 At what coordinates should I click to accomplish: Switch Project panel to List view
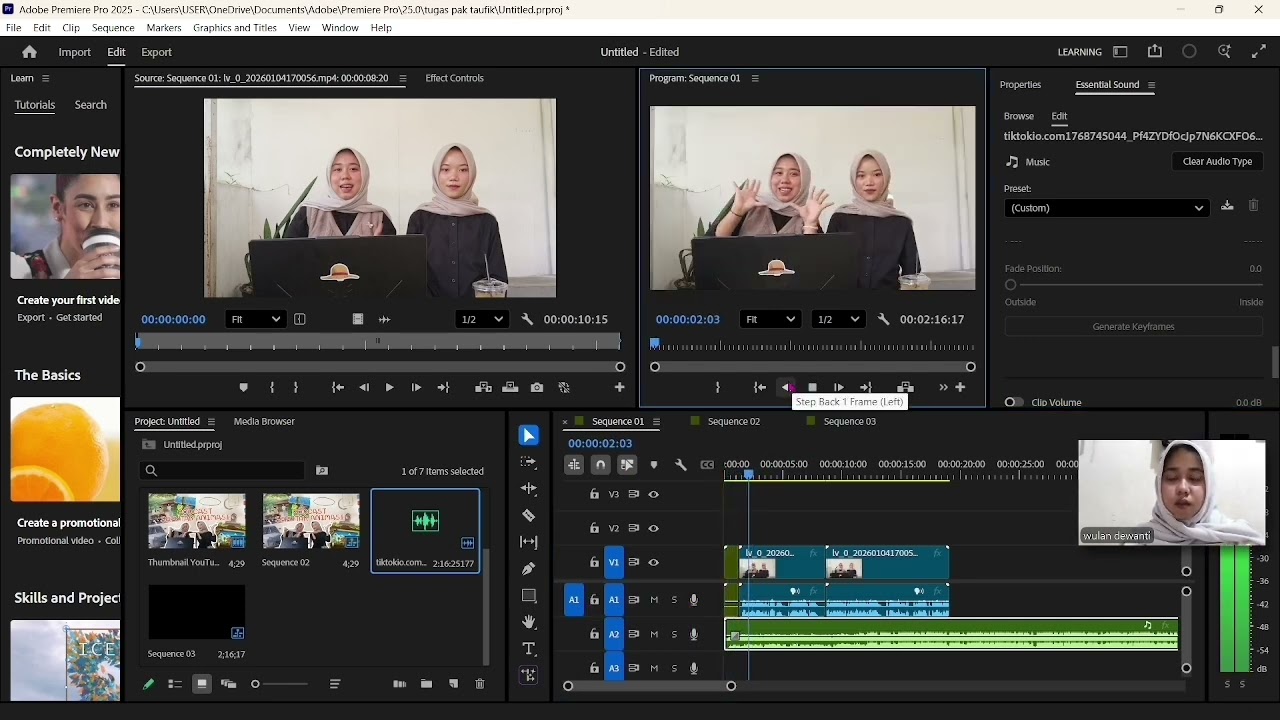[175, 684]
